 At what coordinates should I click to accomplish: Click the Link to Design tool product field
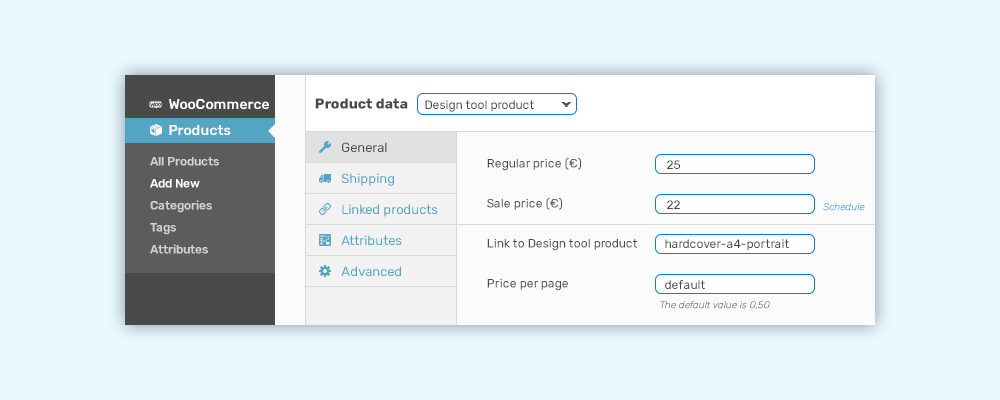click(x=735, y=244)
